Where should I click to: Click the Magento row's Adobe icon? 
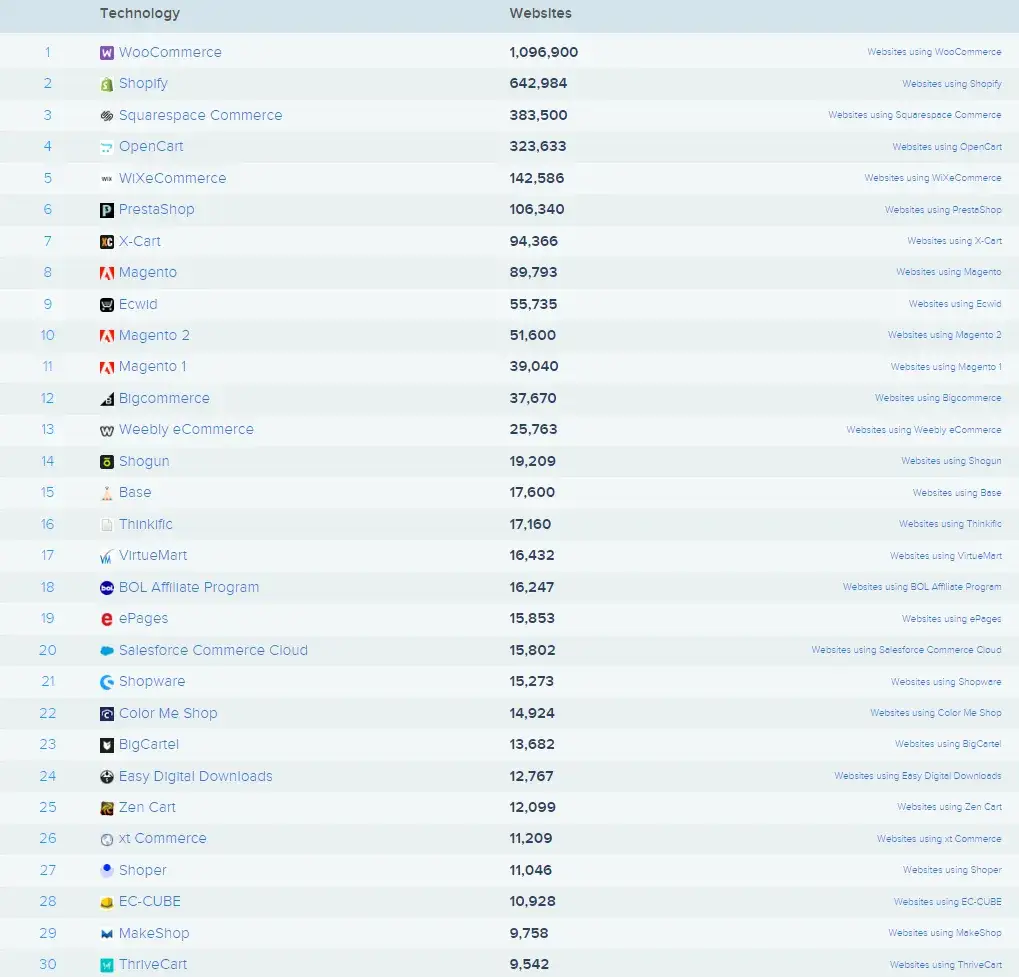107,273
